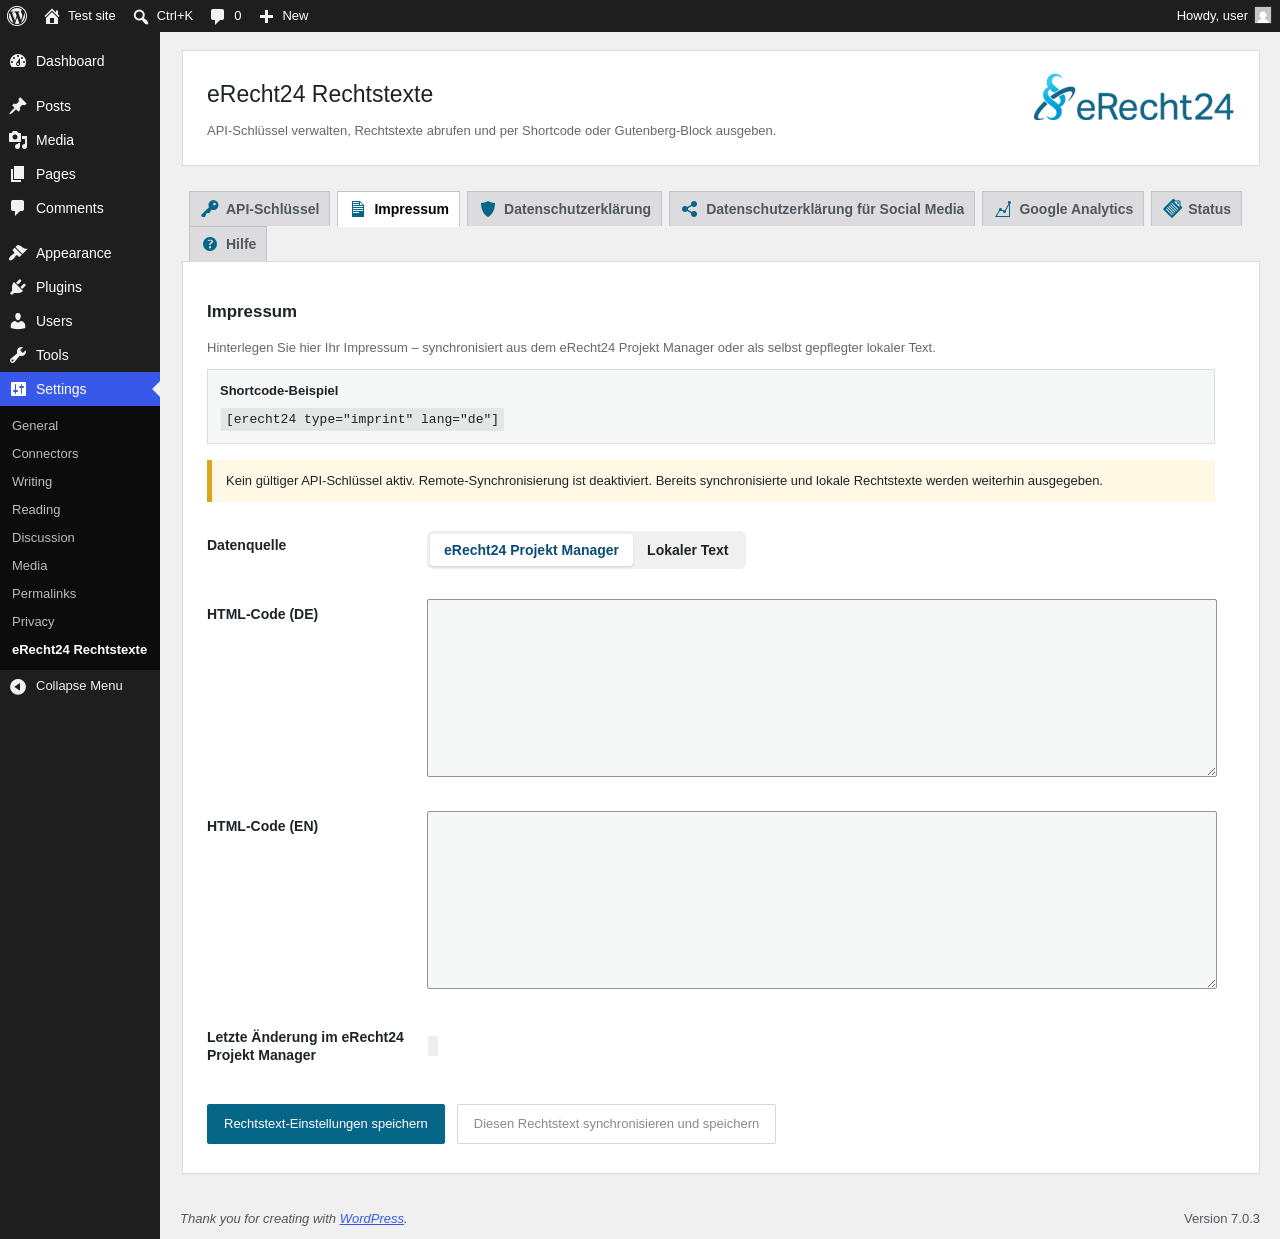This screenshot has height=1239, width=1280.
Task: Click Diesen Rechtstext synchronisieren und speichern
Action: coord(616,1124)
